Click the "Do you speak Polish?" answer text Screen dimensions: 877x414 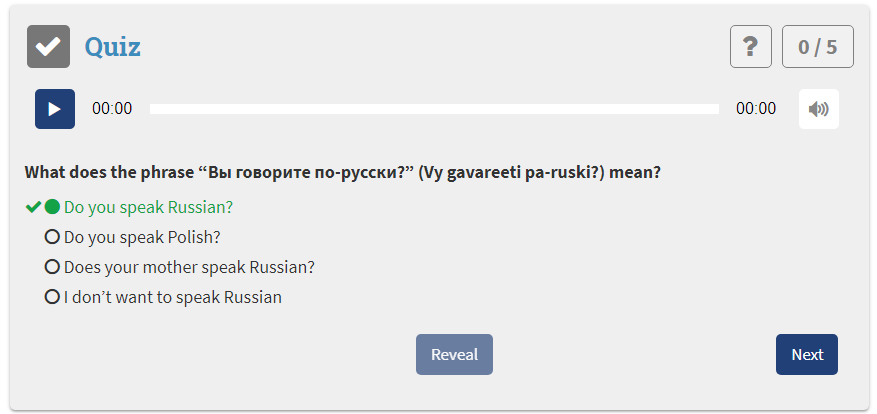pyautogui.click(x=142, y=238)
